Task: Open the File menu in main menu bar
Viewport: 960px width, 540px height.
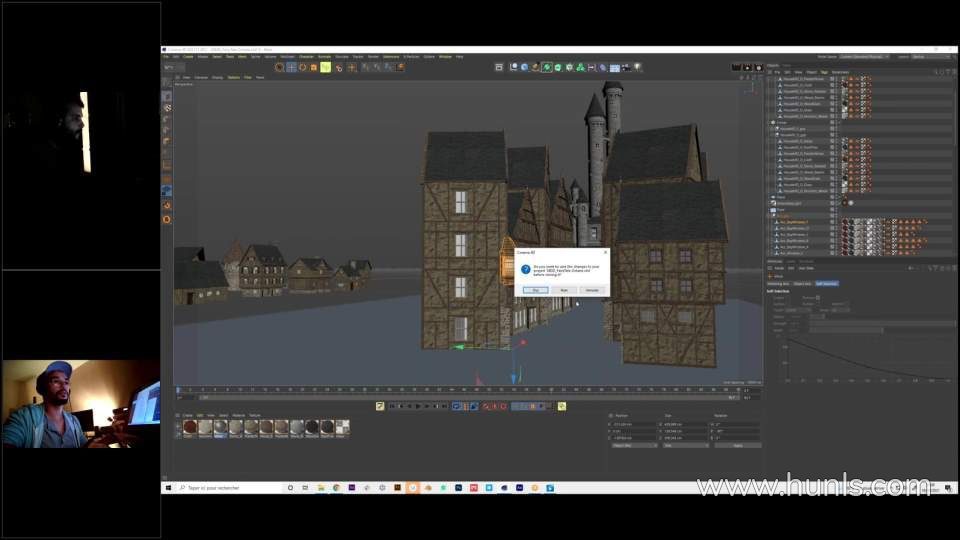Action: [x=166, y=57]
